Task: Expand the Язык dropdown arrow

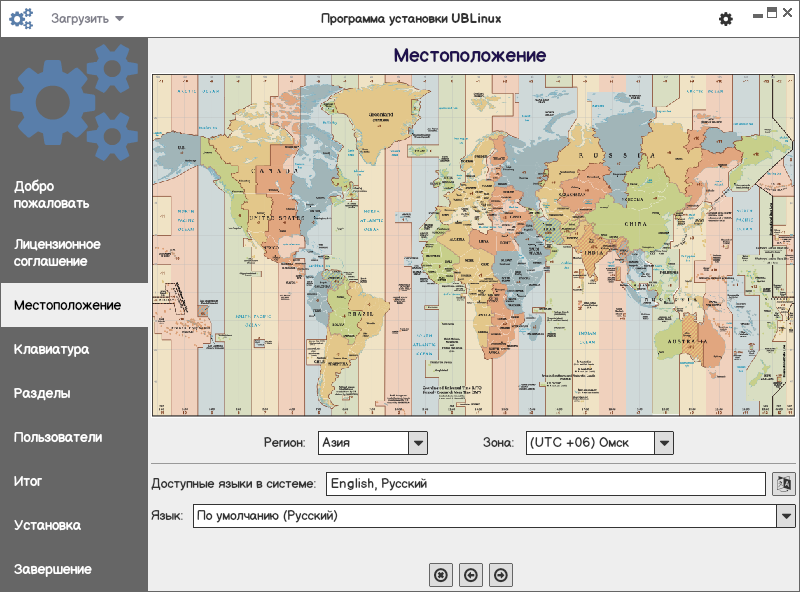Action: click(786, 516)
